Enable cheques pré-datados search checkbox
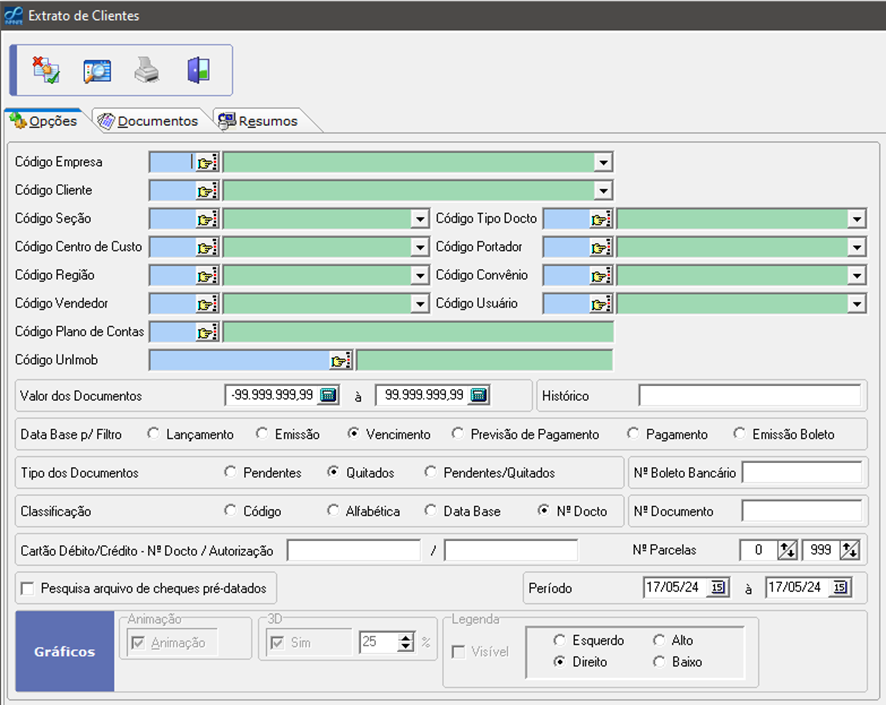The width and height of the screenshot is (886, 705). (x=28, y=588)
